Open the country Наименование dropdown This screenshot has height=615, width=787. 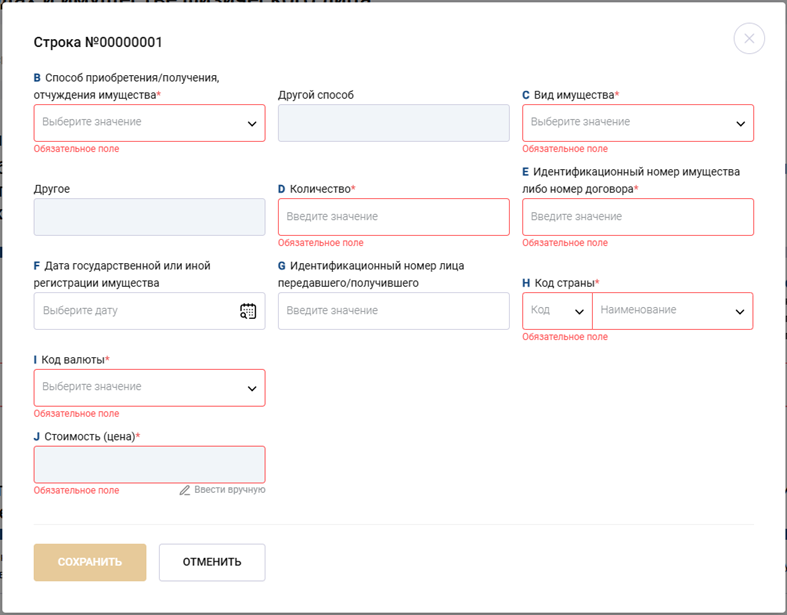pyautogui.click(x=672, y=311)
